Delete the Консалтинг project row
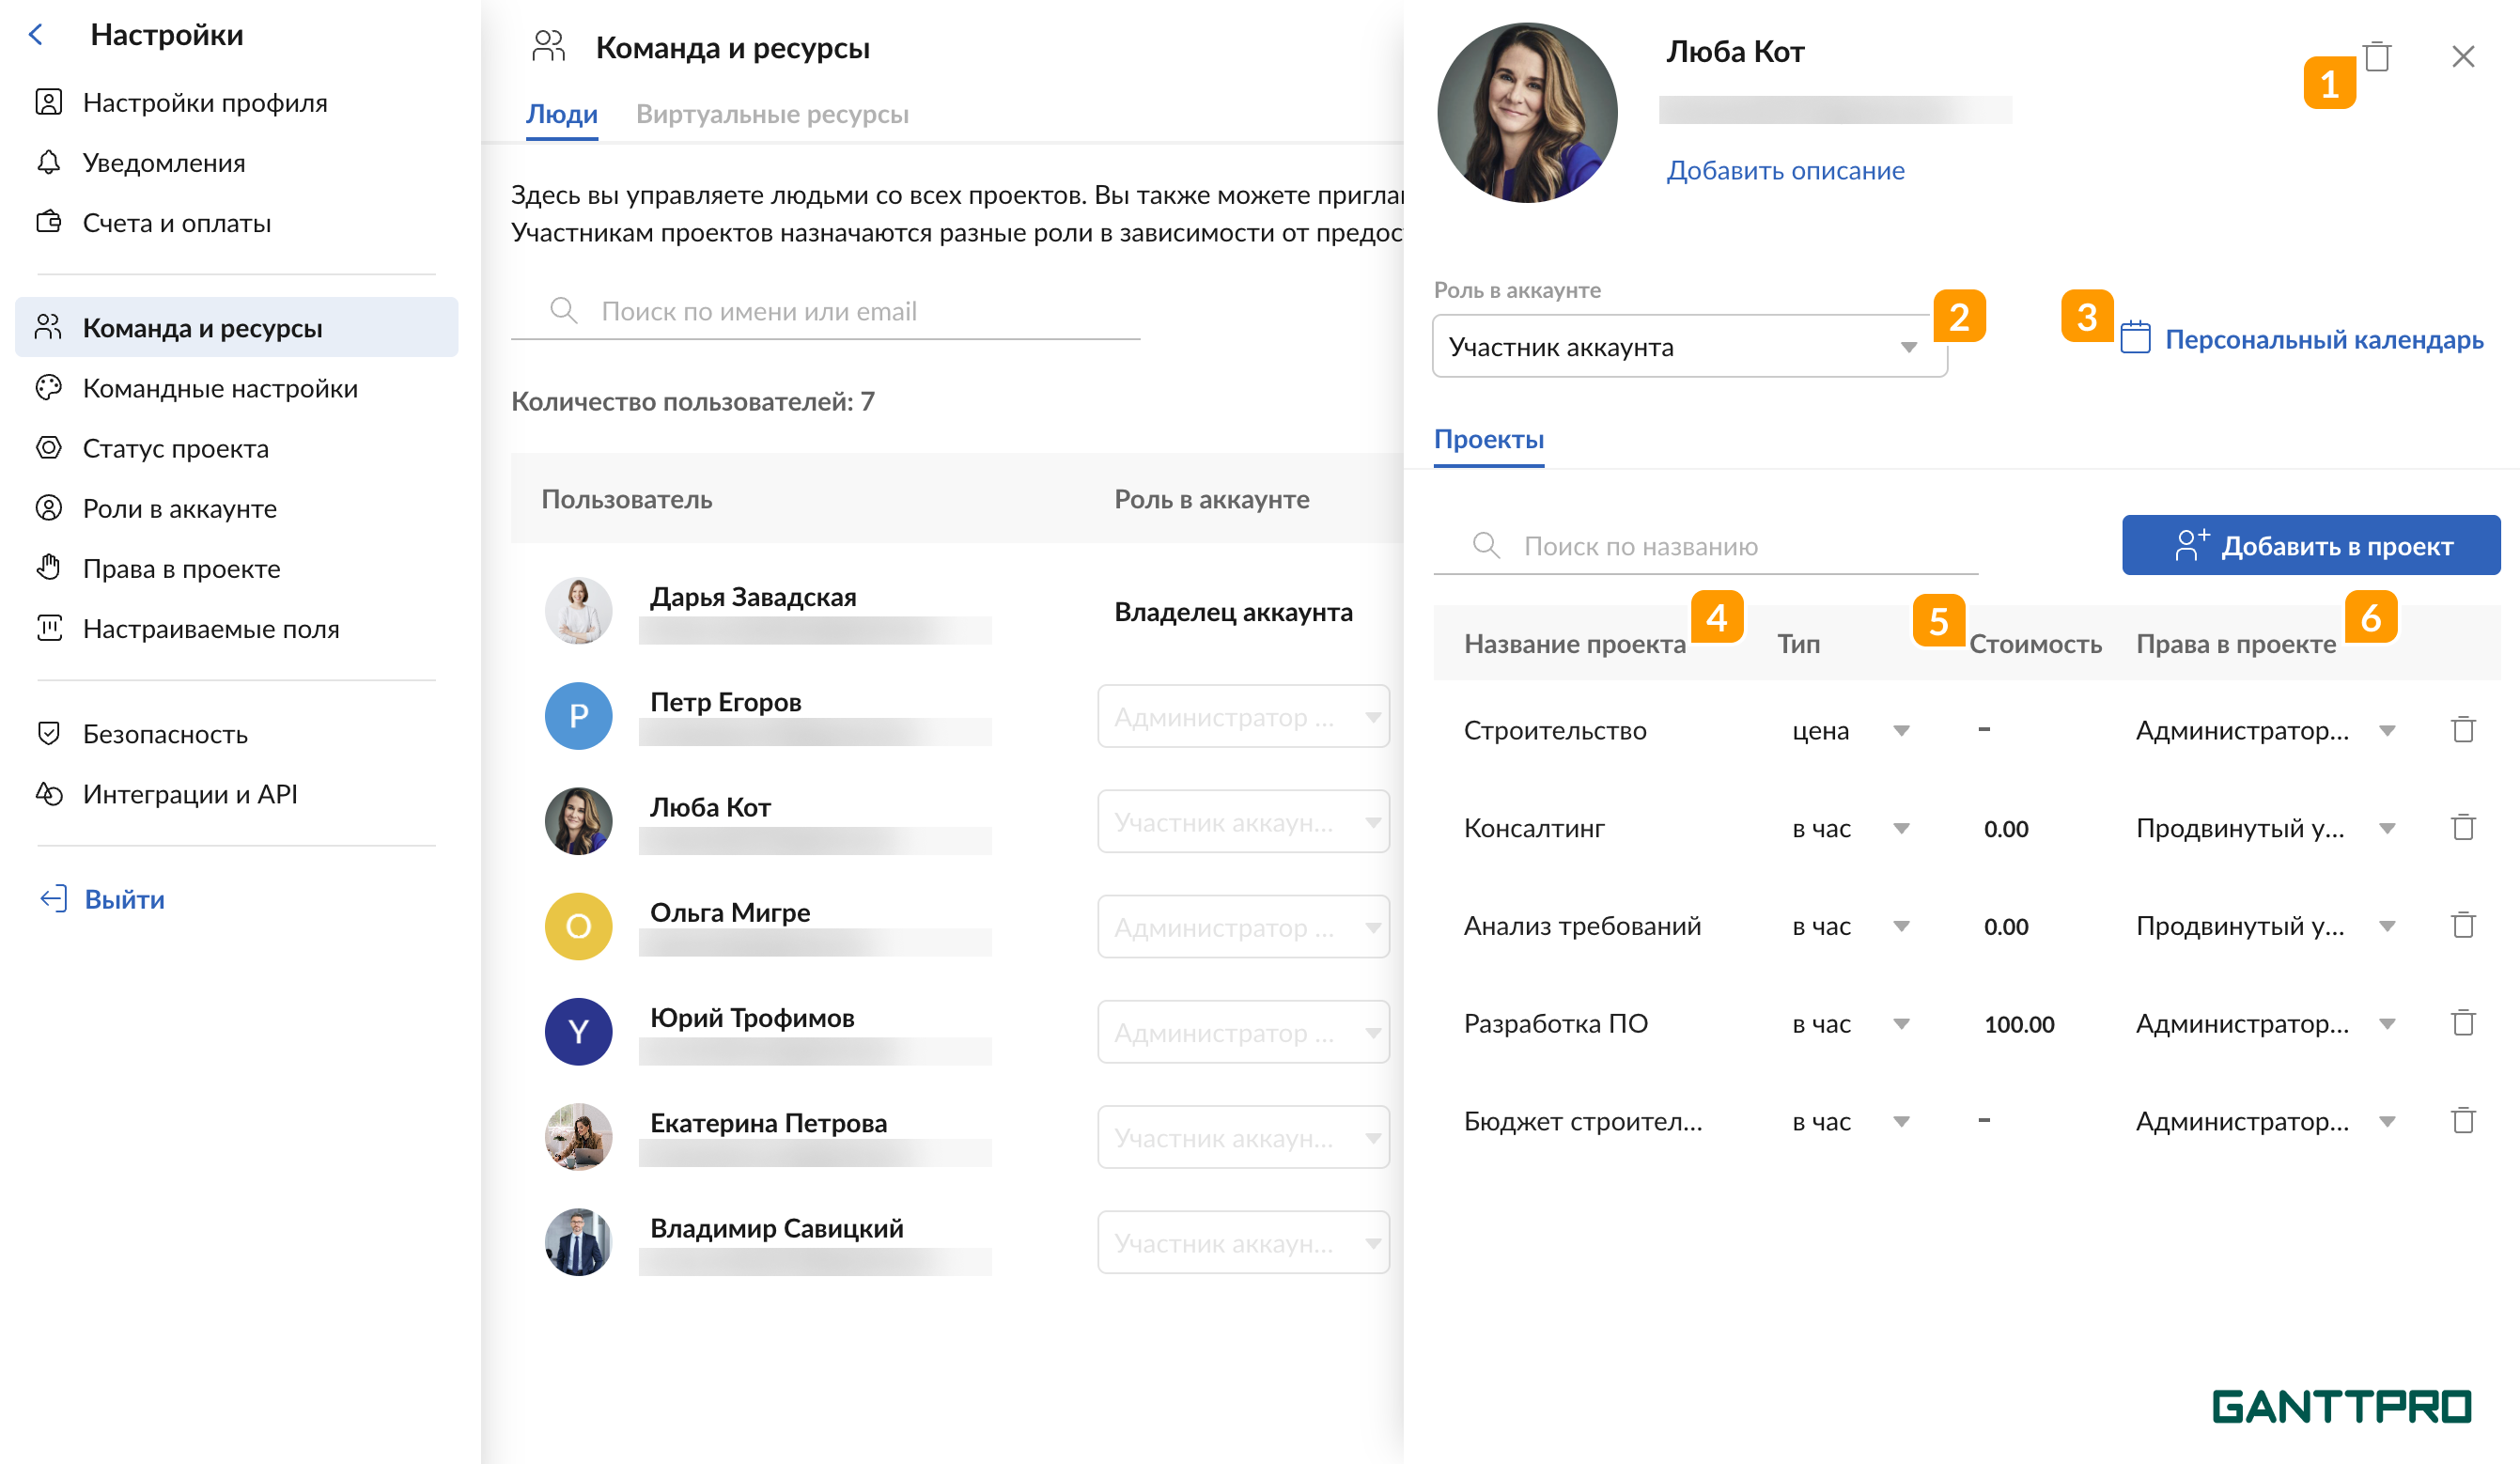Screen dimensions: 2520x1464 click(2462, 828)
